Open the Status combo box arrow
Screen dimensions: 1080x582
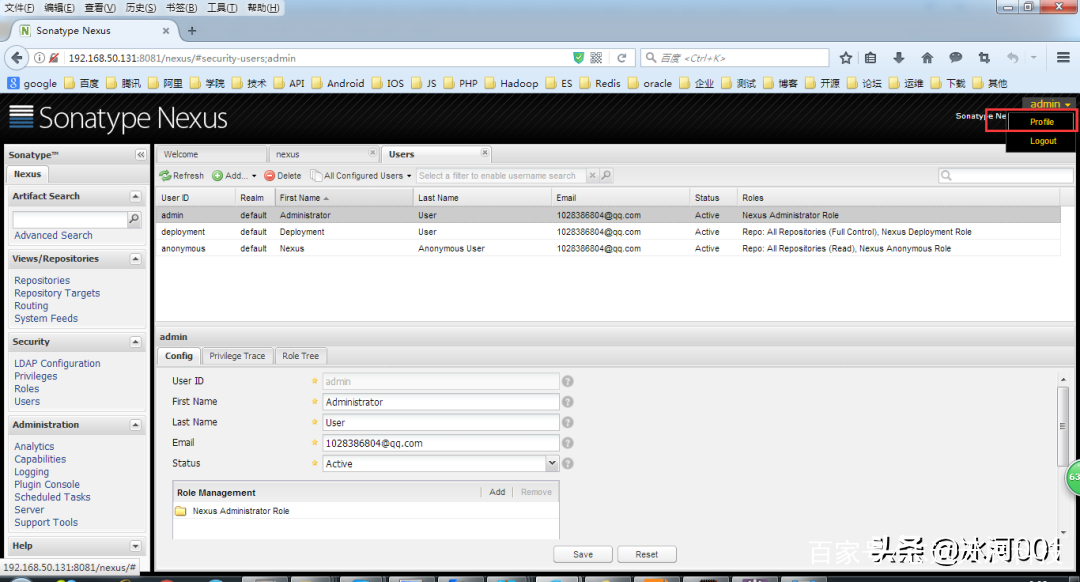click(552, 464)
